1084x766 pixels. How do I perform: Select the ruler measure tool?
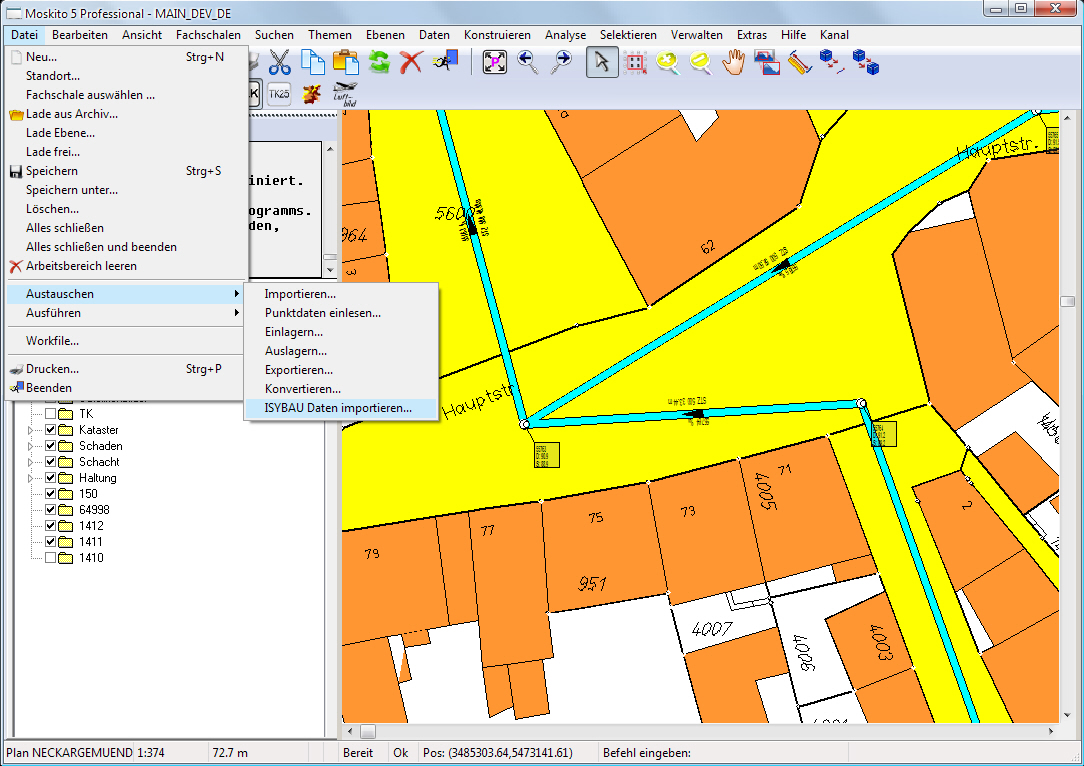pos(800,62)
